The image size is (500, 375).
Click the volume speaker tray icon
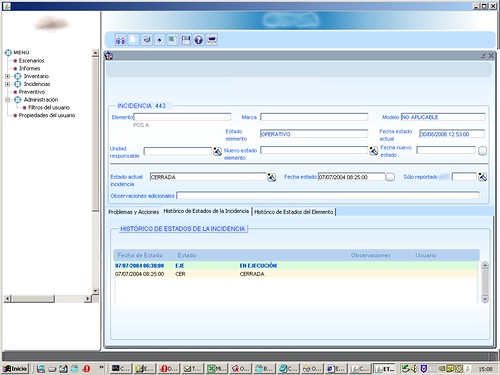tap(414, 369)
